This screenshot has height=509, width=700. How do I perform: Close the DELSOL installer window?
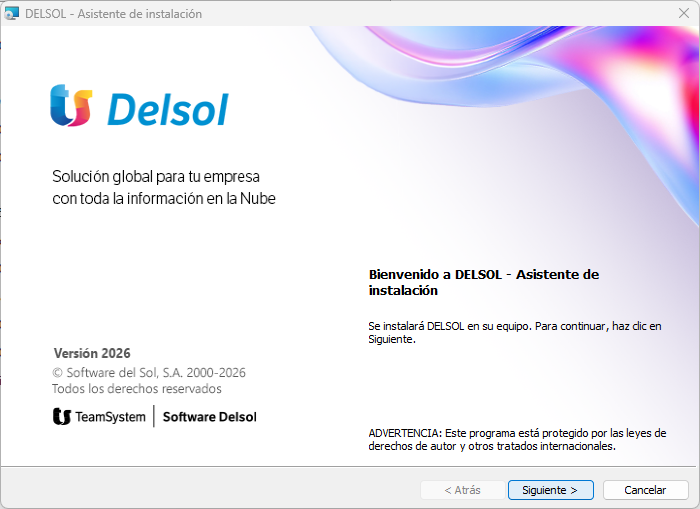(x=683, y=13)
